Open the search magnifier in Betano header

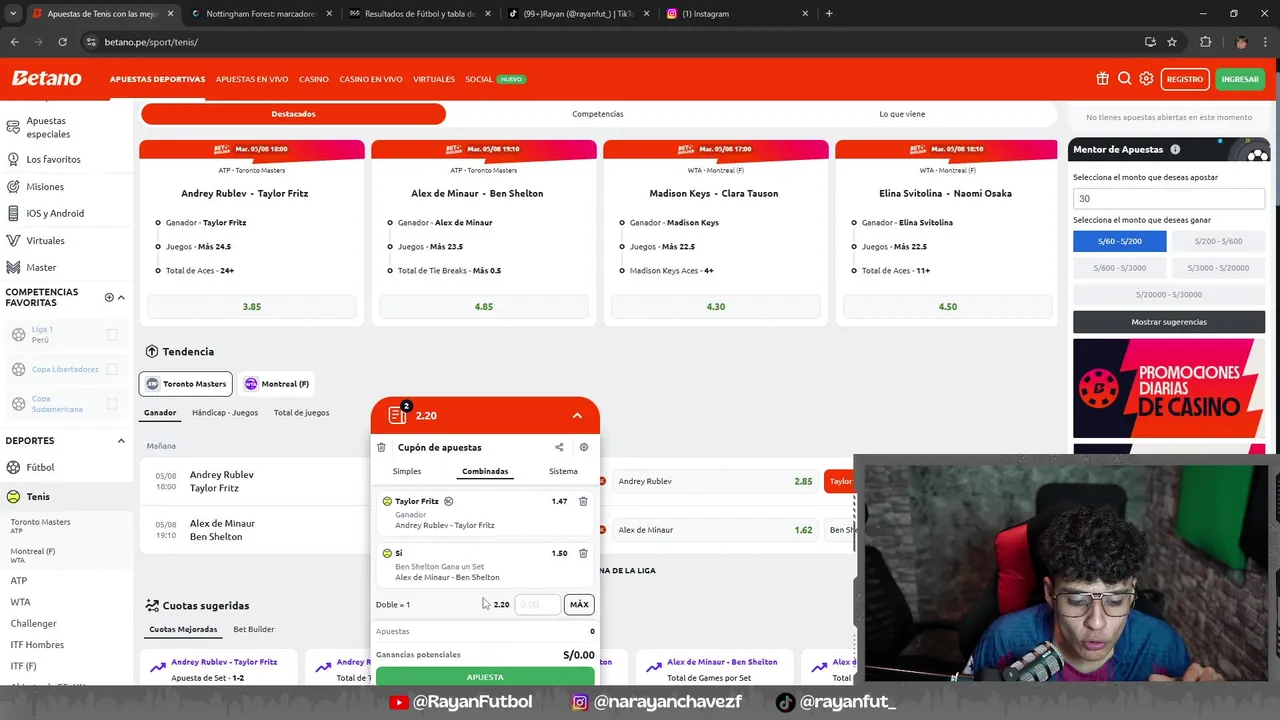click(x=1124, y=79)
